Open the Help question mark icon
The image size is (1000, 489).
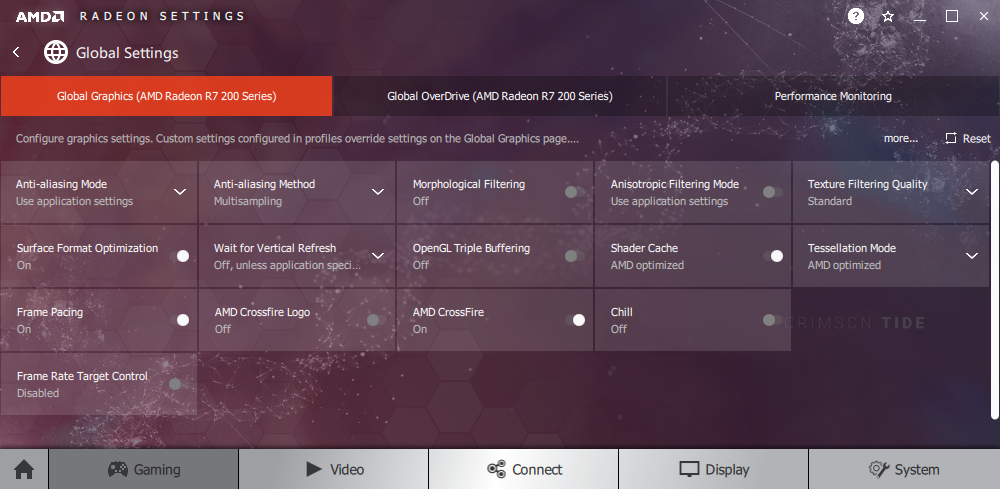point(856,17)
